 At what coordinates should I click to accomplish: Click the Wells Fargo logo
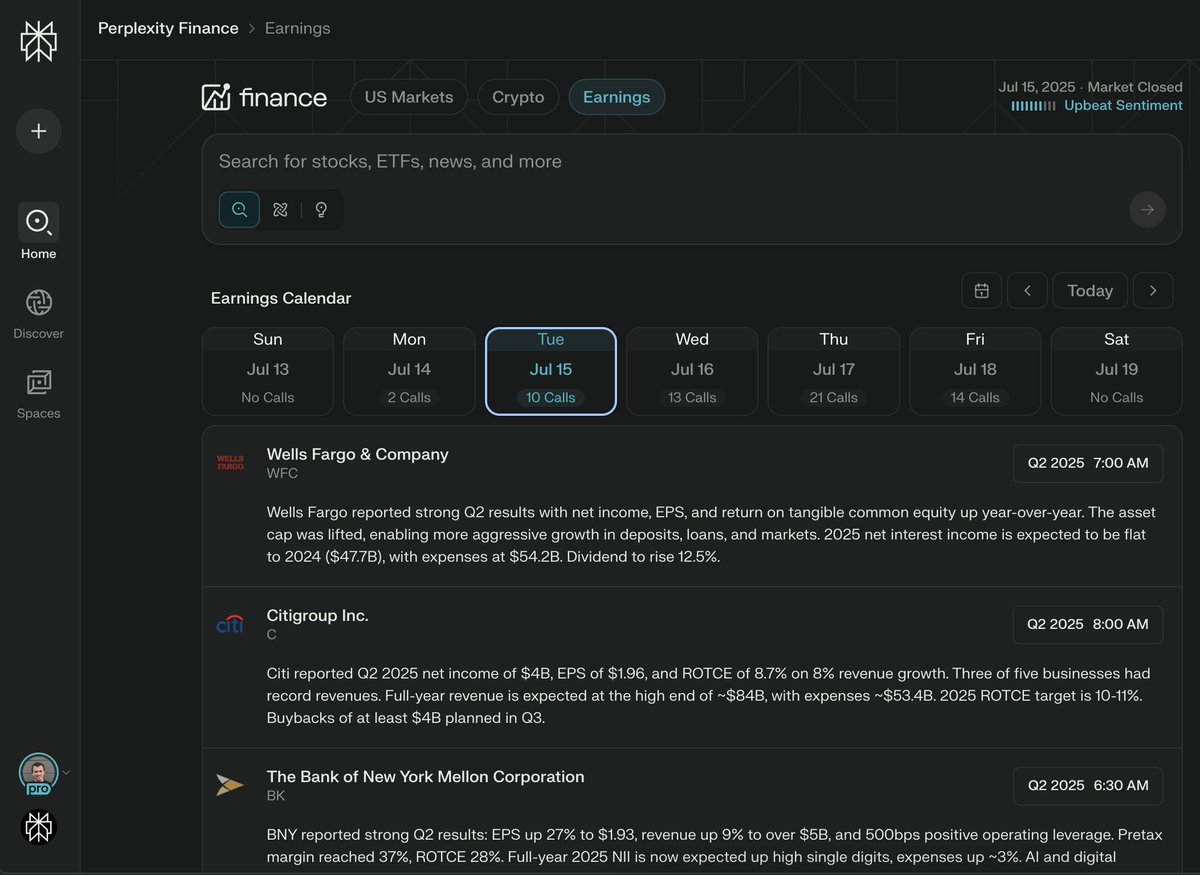pyautogui.click(x=230, y=462)
